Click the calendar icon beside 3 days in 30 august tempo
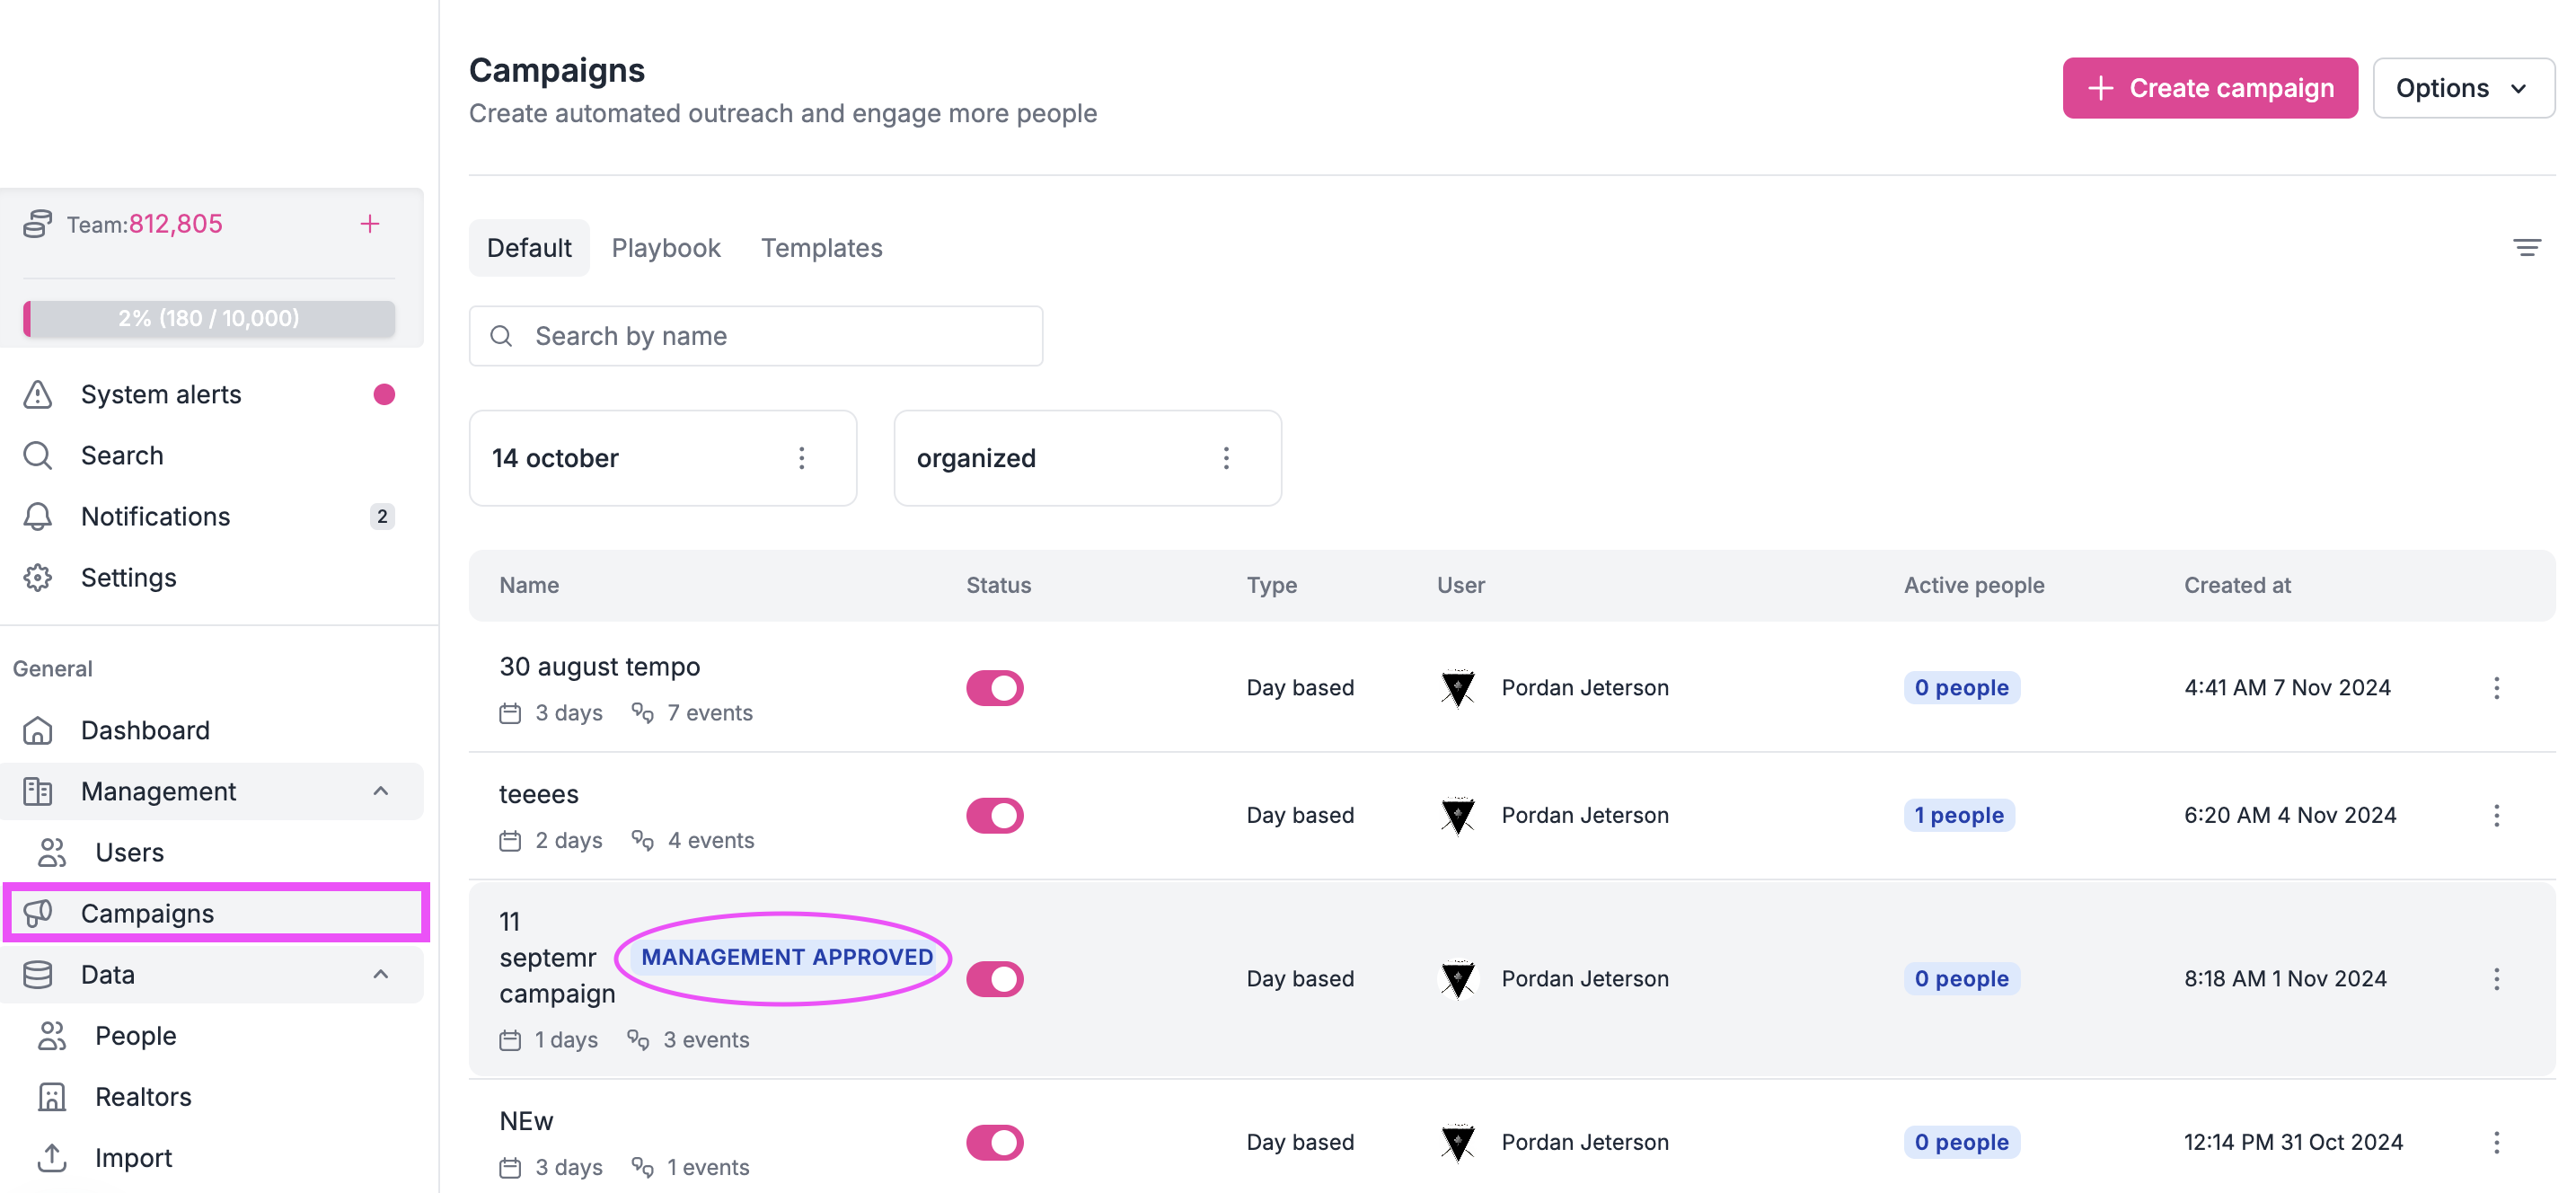Image resolution: width=2576 pixels, height=1193 pixels. [x=510, y=713]
